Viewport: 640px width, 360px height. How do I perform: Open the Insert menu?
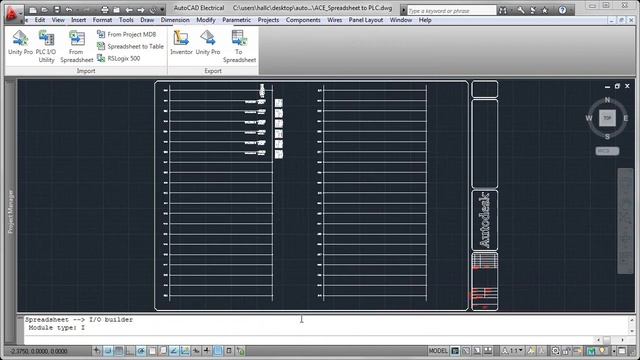coord(78,20)
